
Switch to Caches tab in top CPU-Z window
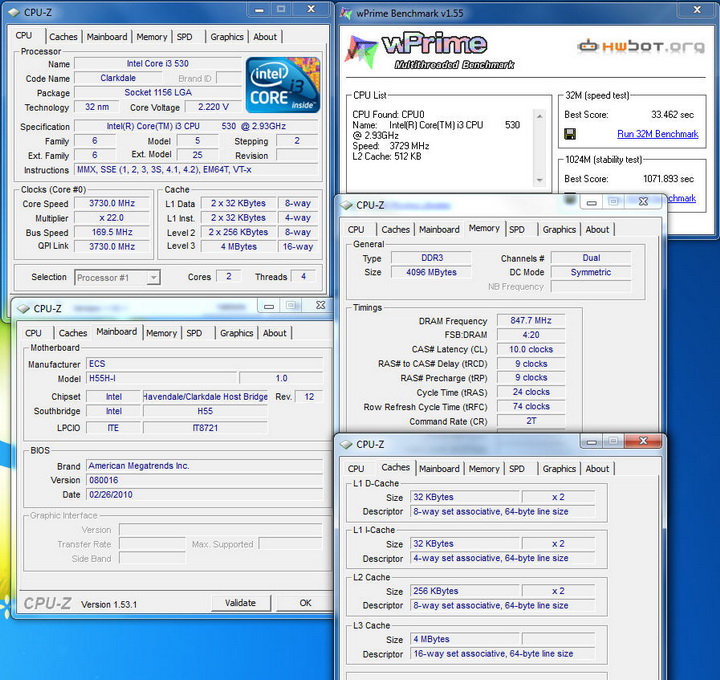63,37
